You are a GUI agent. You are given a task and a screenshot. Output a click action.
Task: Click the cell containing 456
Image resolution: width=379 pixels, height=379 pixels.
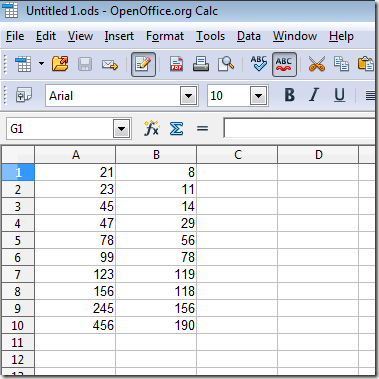click(x=75, y=325)
